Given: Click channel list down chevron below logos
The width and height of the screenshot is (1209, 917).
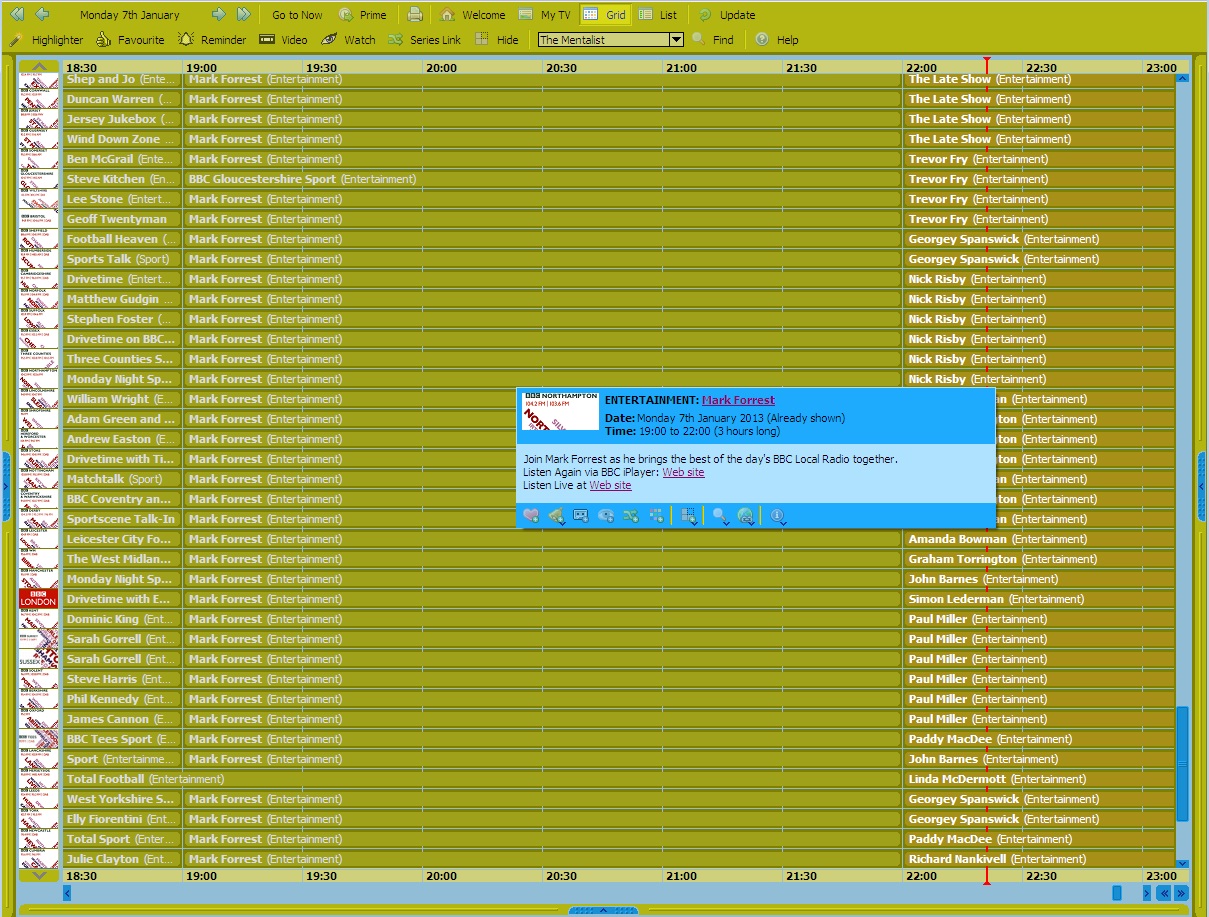Looking at the screenshot, I should coord(39,875).
